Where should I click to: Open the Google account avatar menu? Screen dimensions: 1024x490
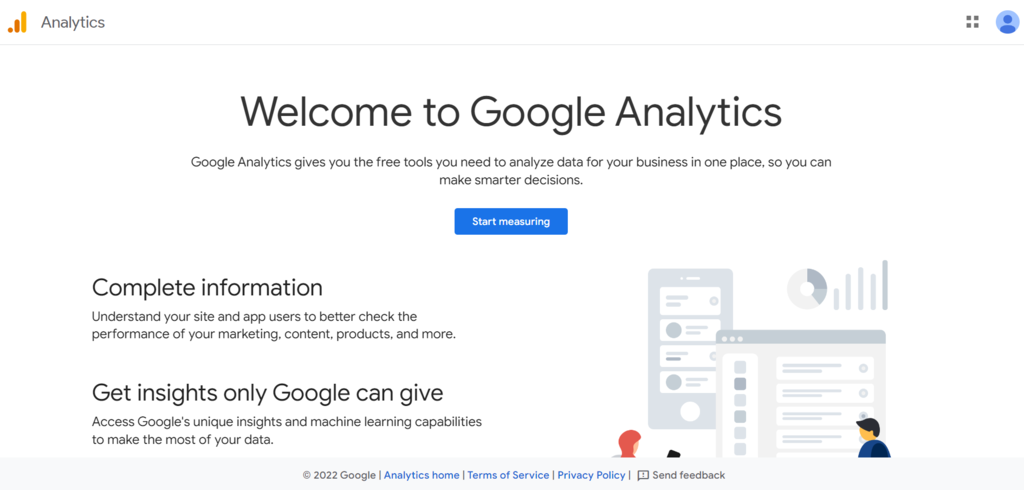[x=1007, y=22]
